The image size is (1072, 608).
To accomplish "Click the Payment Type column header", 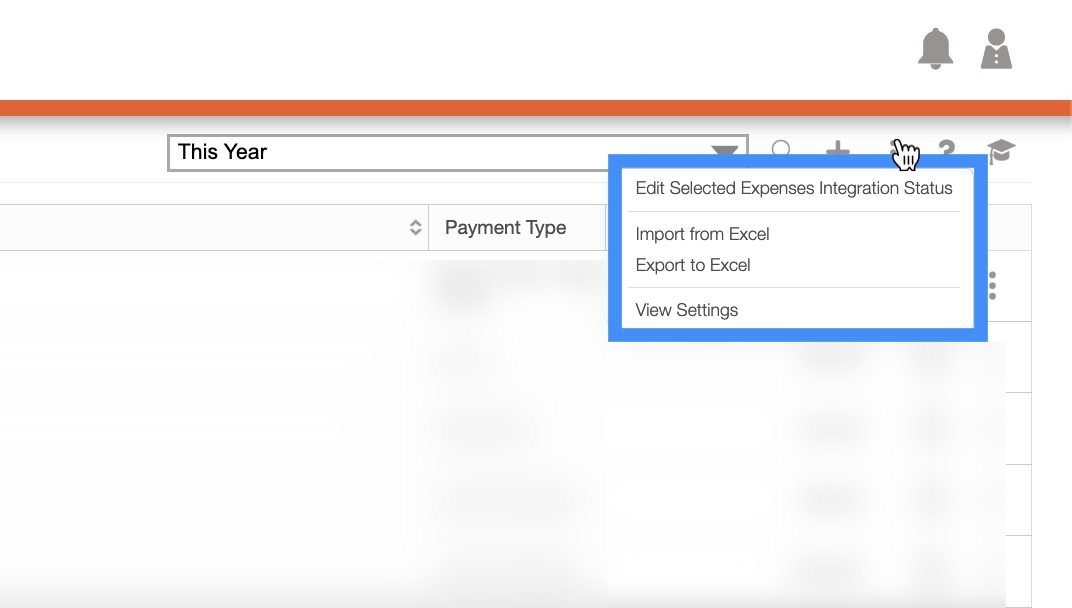I will click(505, 228).
